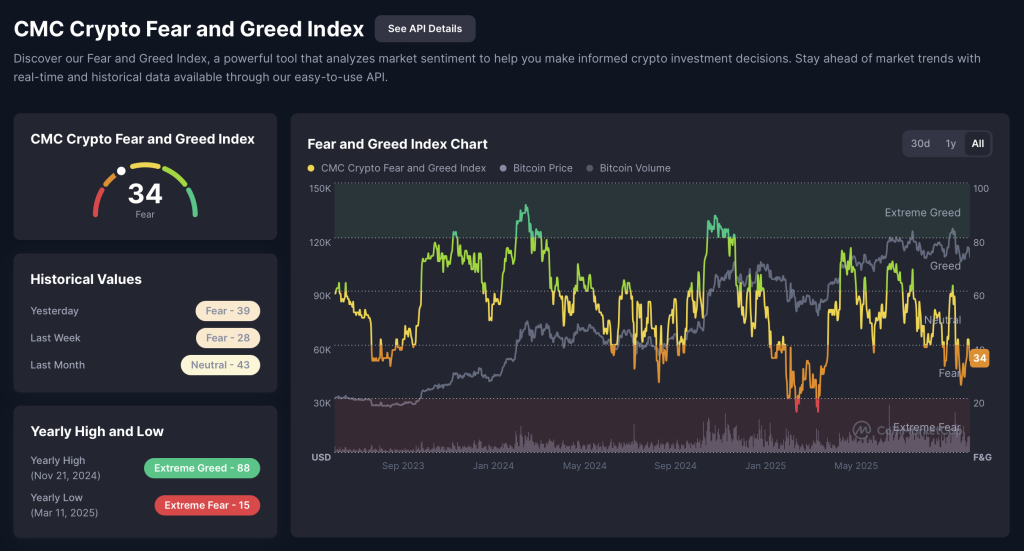Screen dimensions: 1024x551
Task: Click the page title CMC Crypto Fear and Greed Index
Action: 189,29
